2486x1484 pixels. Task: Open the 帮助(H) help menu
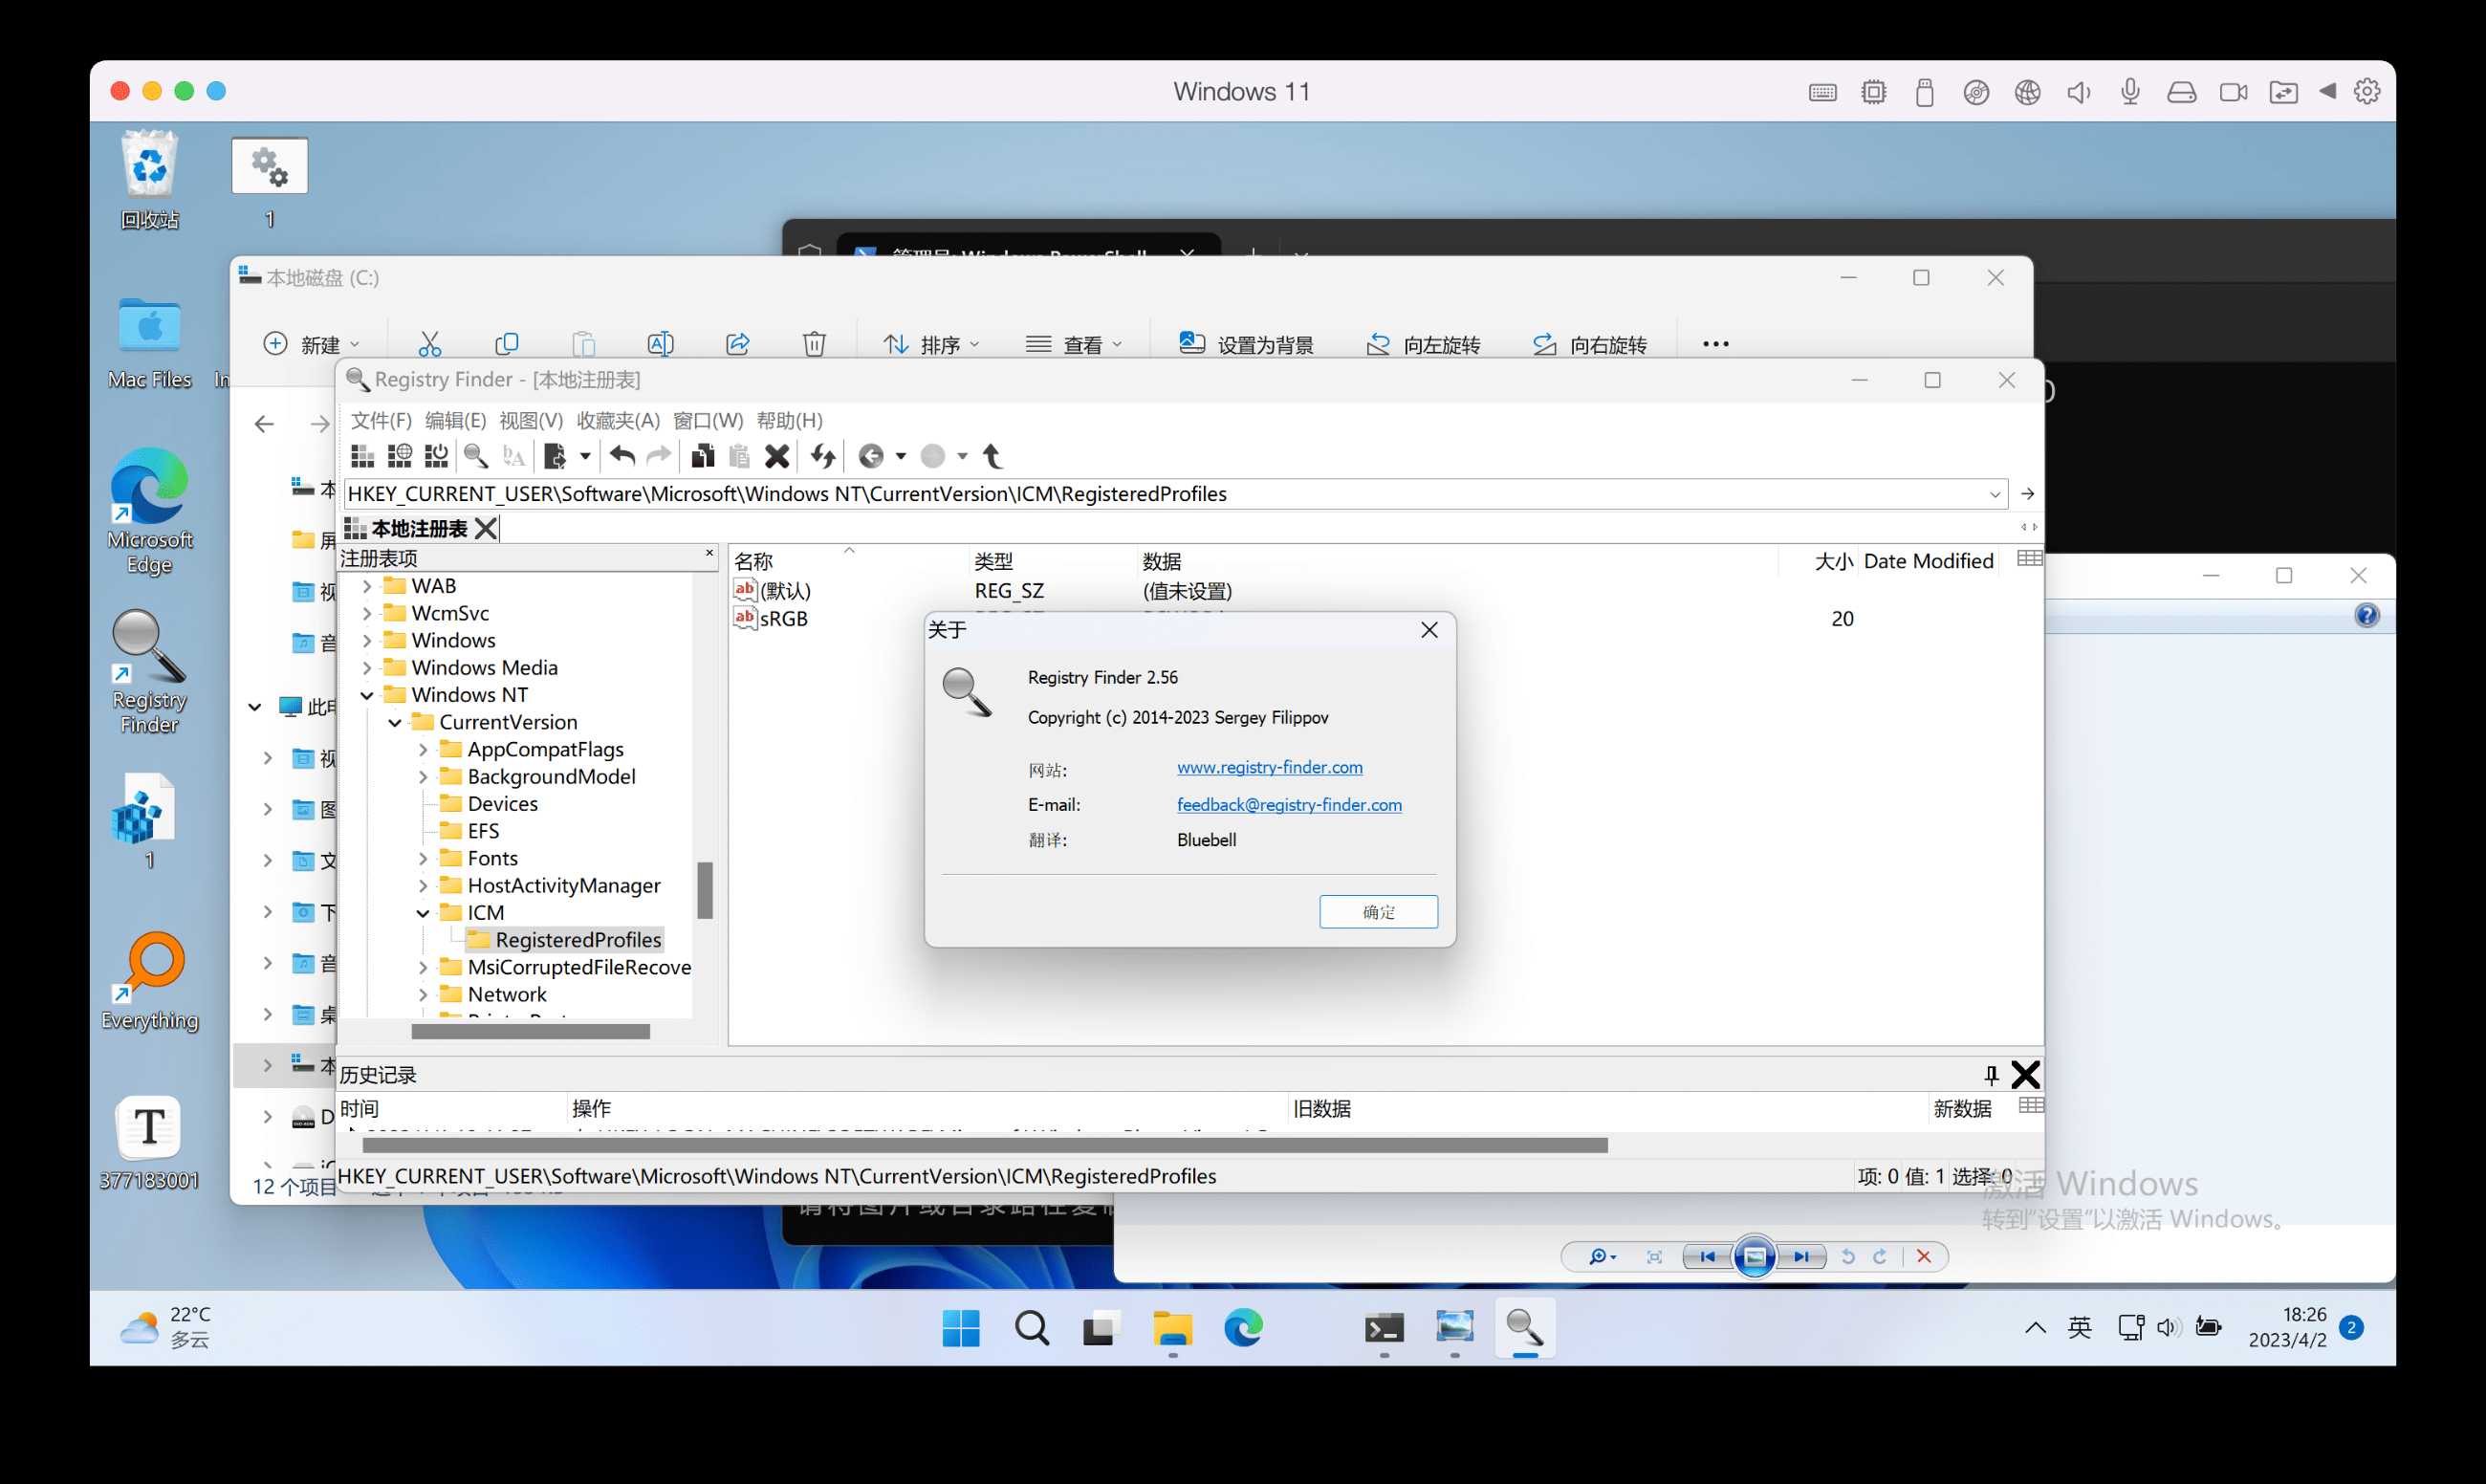(789, 420)
